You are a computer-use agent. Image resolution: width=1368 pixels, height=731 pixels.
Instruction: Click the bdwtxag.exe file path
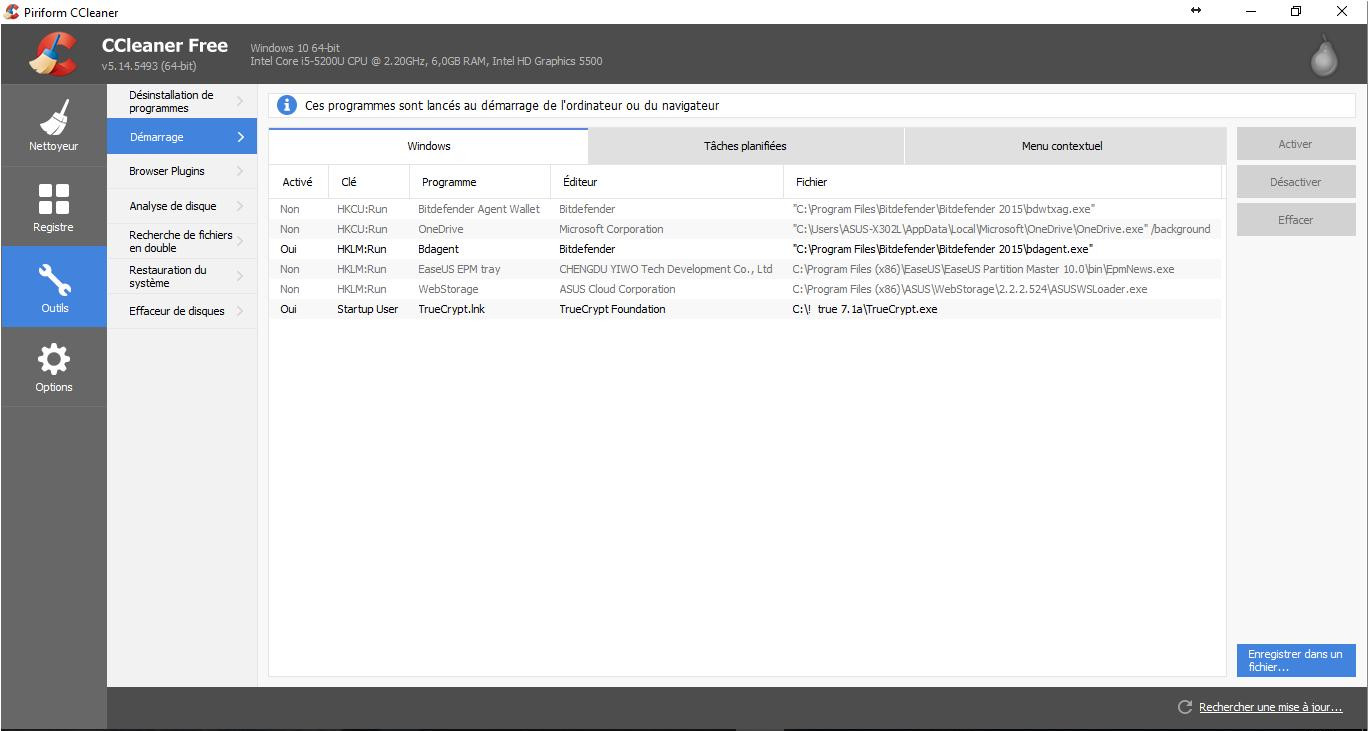coord(944,209)
